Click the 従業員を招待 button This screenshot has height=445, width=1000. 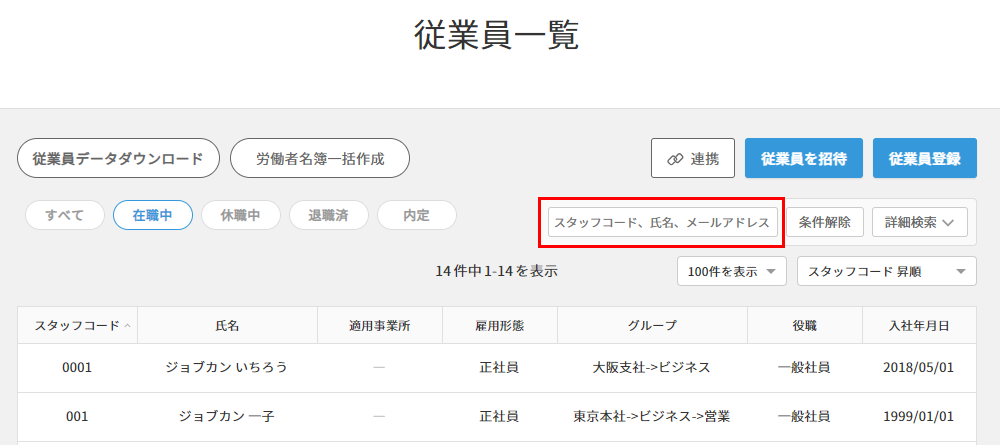pyautogui.click(x=804, y=158)
